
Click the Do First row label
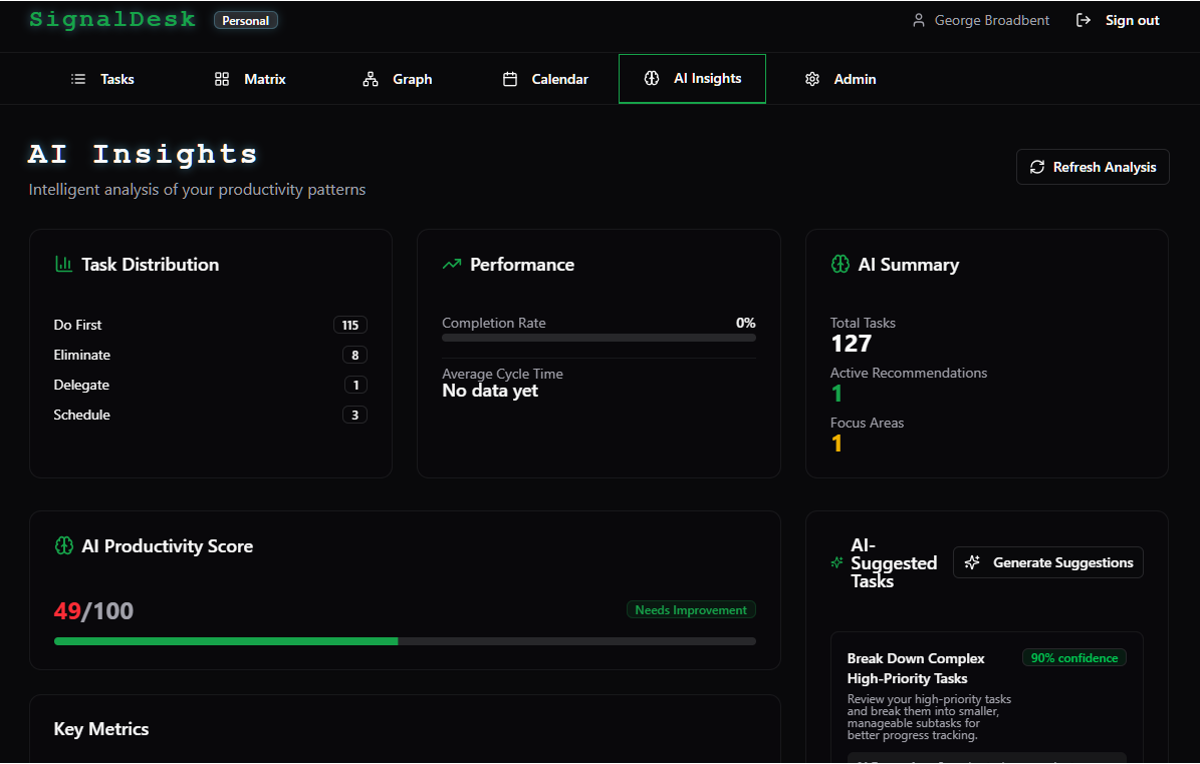pyautogui.click(x=78, y=325)
